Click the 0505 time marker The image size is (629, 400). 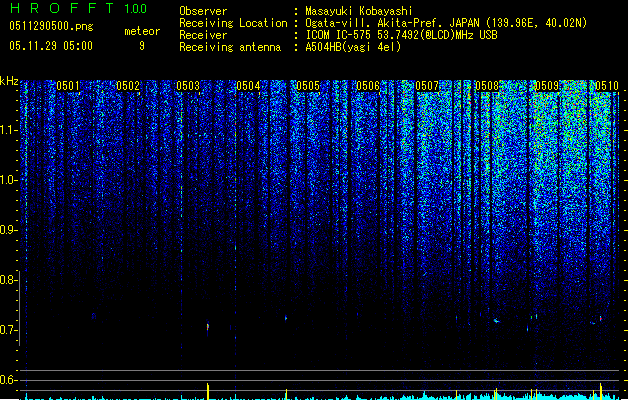308,86
